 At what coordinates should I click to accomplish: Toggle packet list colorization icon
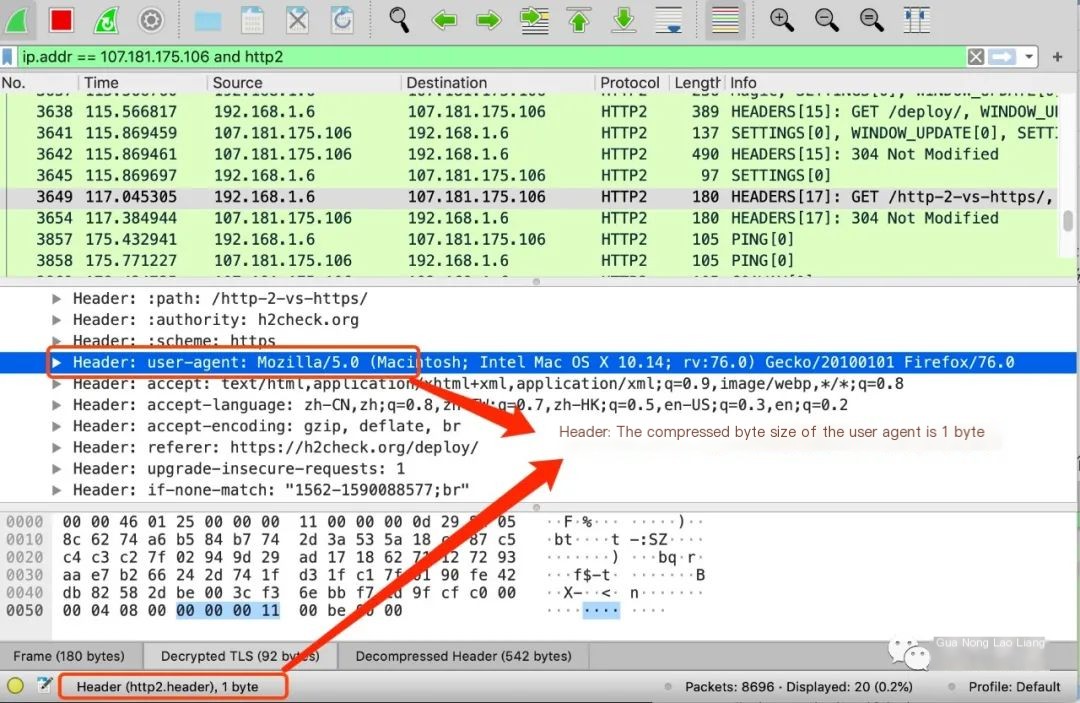tap(725, 19)
